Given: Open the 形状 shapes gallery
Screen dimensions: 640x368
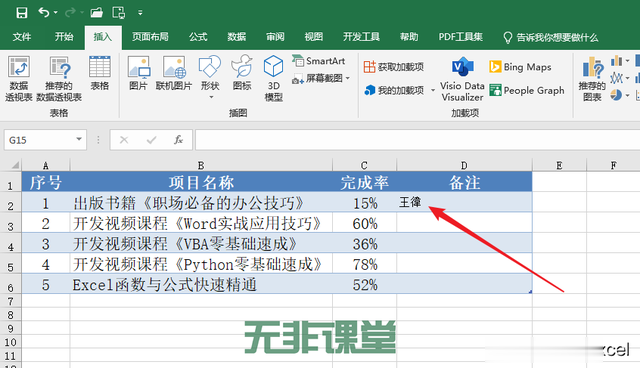Looking at the screenshot, I should pyautogui.click(x=210, y=73).
